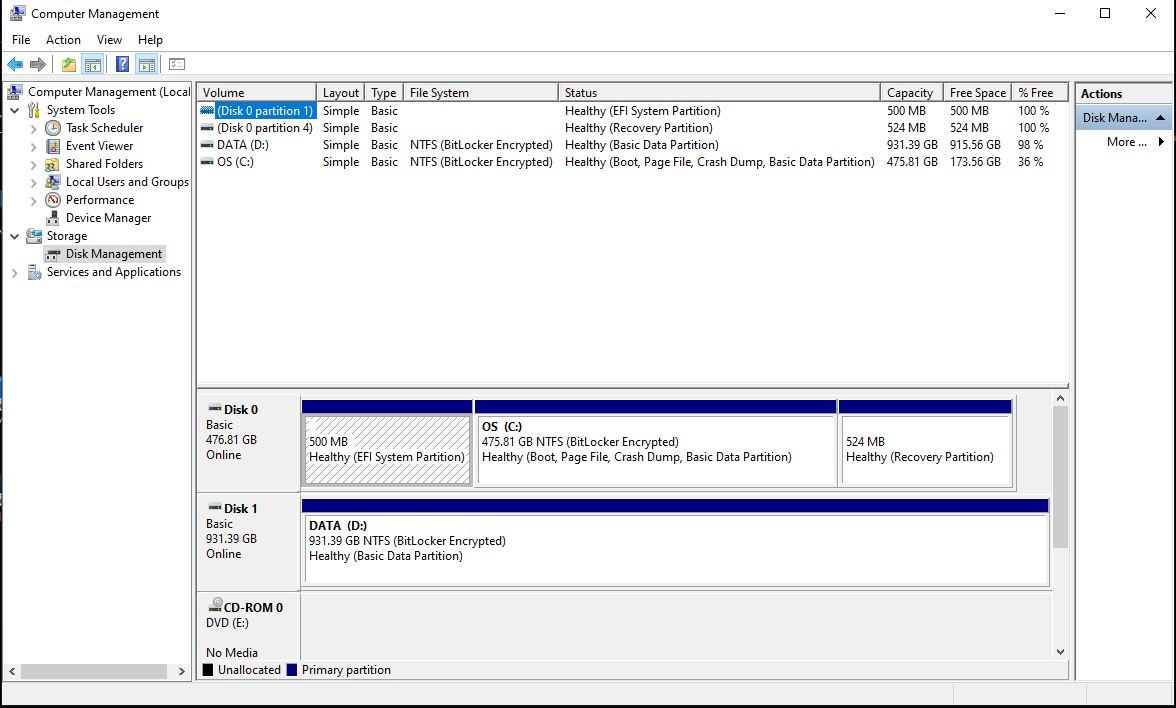Screen dimensions: 1176x708
Task: Click the Computer Management root icon
Action: pos(15,92)
